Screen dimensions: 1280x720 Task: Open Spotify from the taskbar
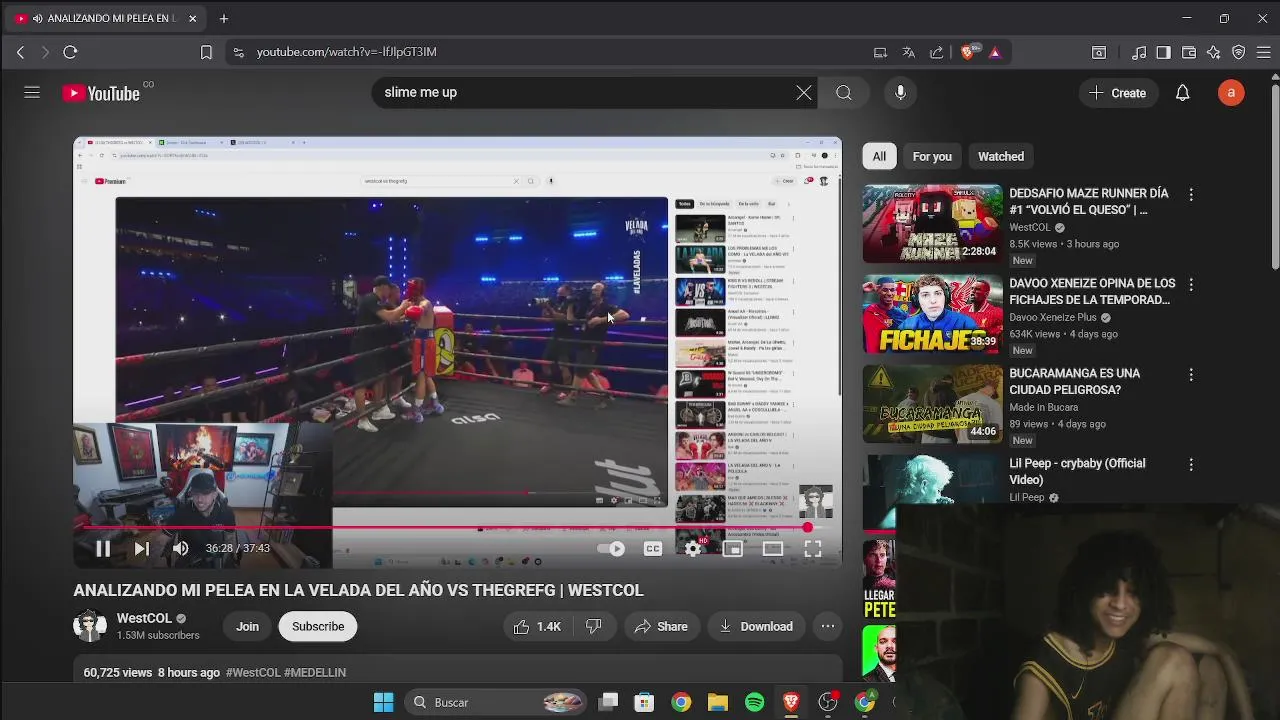755,702
